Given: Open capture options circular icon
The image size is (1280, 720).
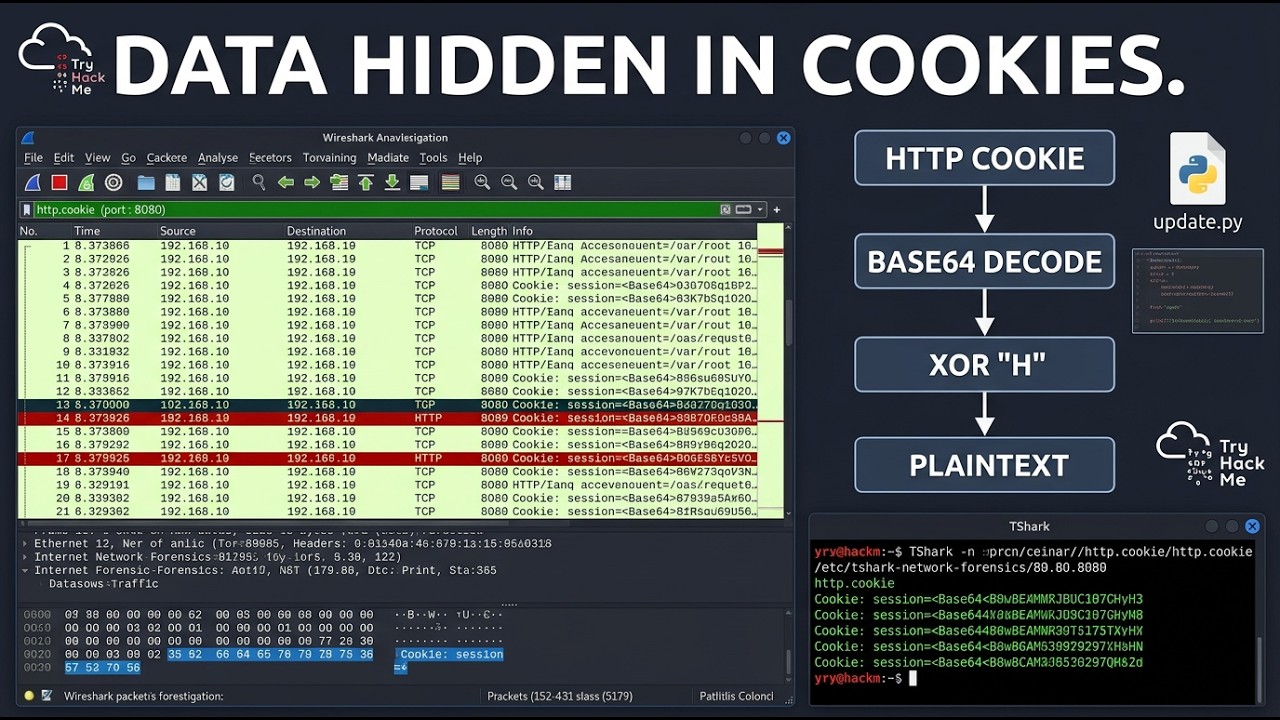Looking at the screenshot, I should 114,182.
